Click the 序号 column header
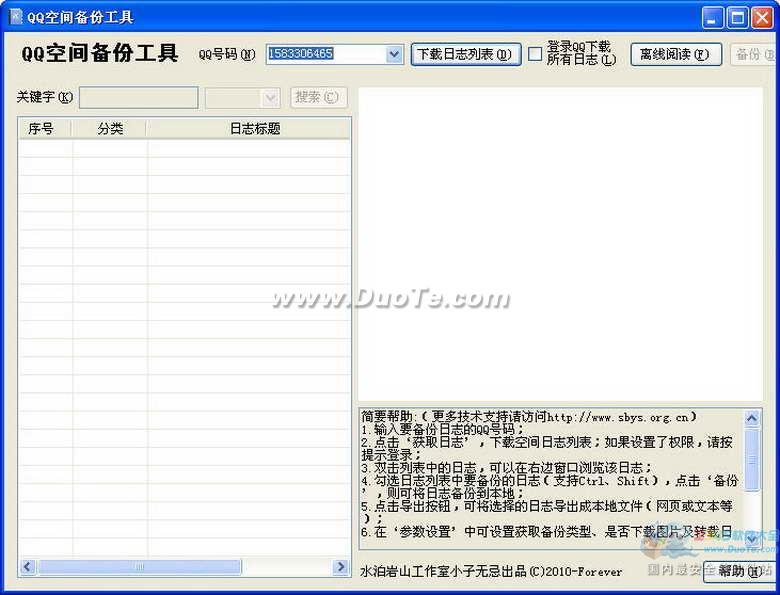This screenshot has width=780, height=595. tap(44, 129)
